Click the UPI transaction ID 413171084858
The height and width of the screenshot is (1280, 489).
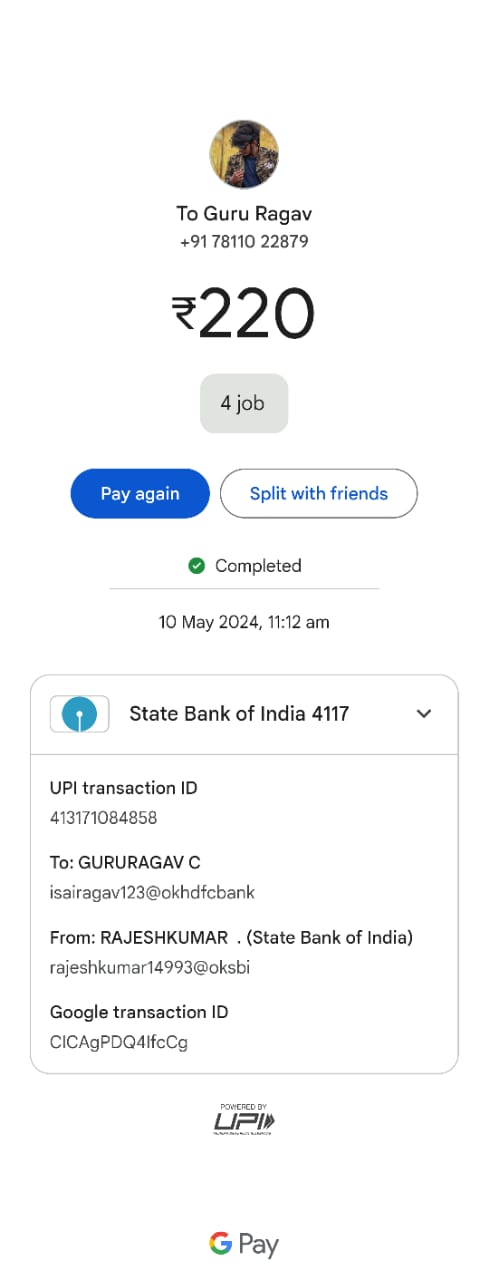click(x=104, y=818)
